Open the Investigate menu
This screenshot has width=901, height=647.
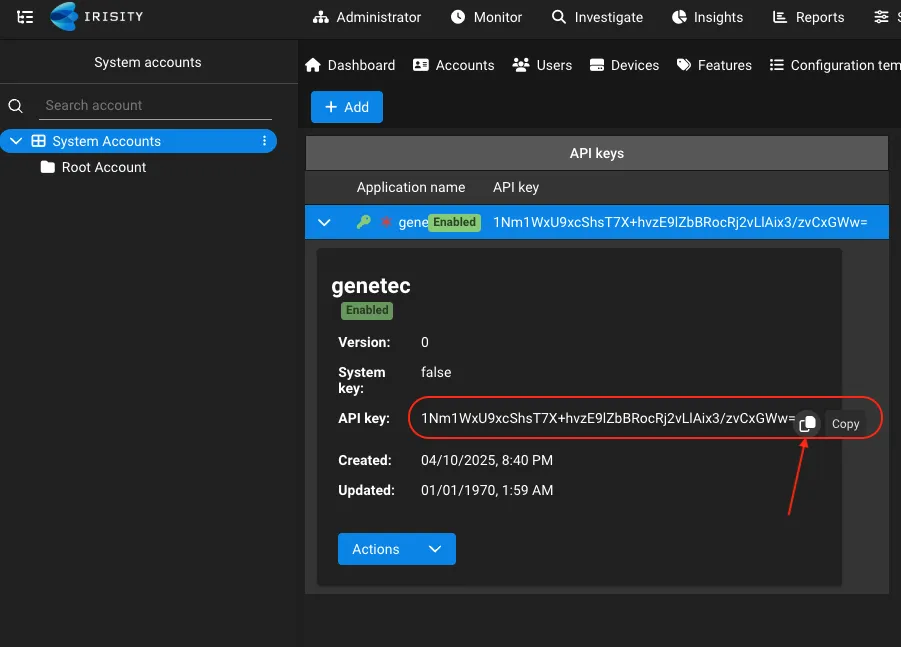(x=597, y=17)
